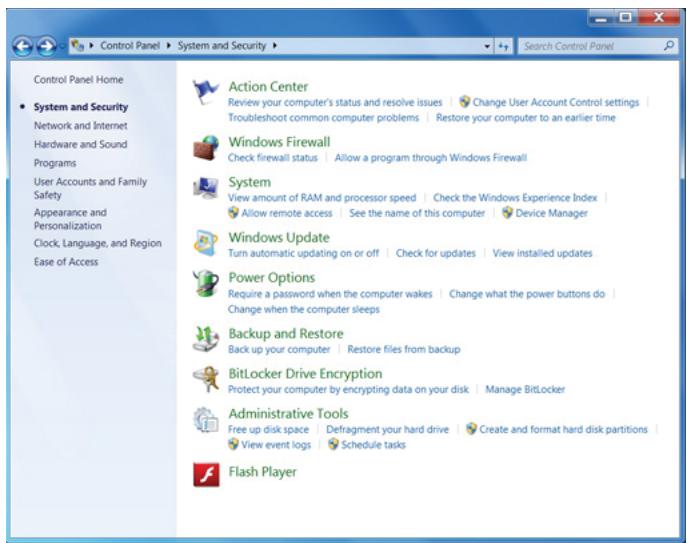687x543 pixels.
Task: Click the Action Center flag icon
Action: pos(205,92)
